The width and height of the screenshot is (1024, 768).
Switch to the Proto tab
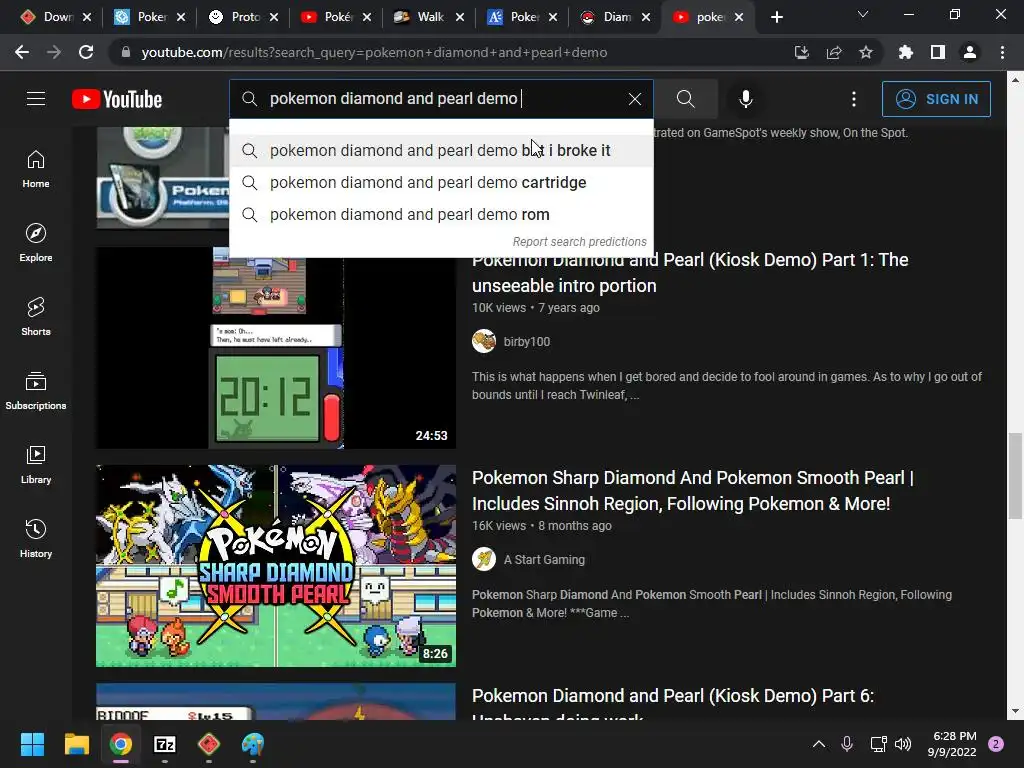(x=245, y=17)
